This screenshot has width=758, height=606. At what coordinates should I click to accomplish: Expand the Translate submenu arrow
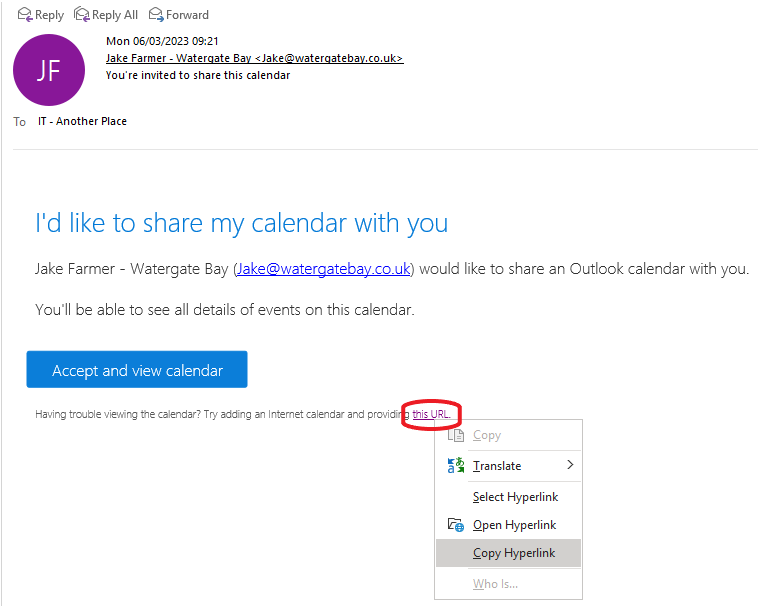(570, 465)
